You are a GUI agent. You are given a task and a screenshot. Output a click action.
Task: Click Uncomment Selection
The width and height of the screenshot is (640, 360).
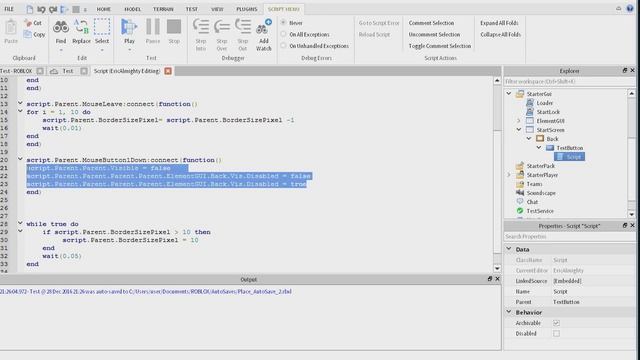pos(434,34)
